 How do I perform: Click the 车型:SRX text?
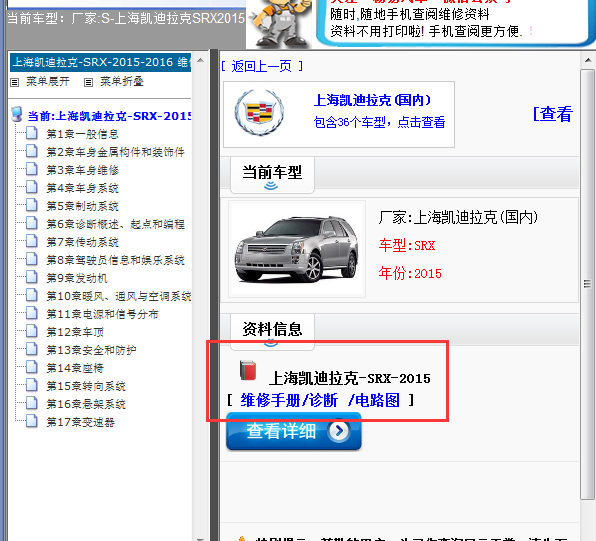[407, 245]
